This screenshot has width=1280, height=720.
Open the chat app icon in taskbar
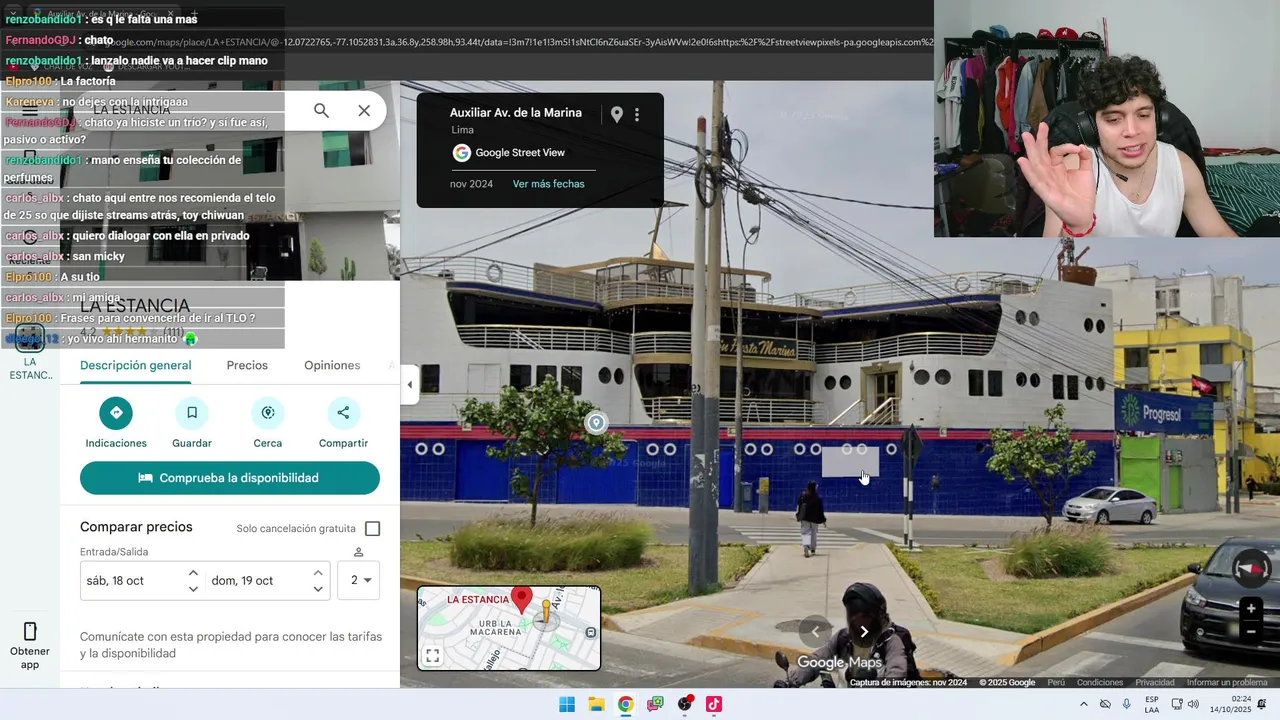click(655, 704)
